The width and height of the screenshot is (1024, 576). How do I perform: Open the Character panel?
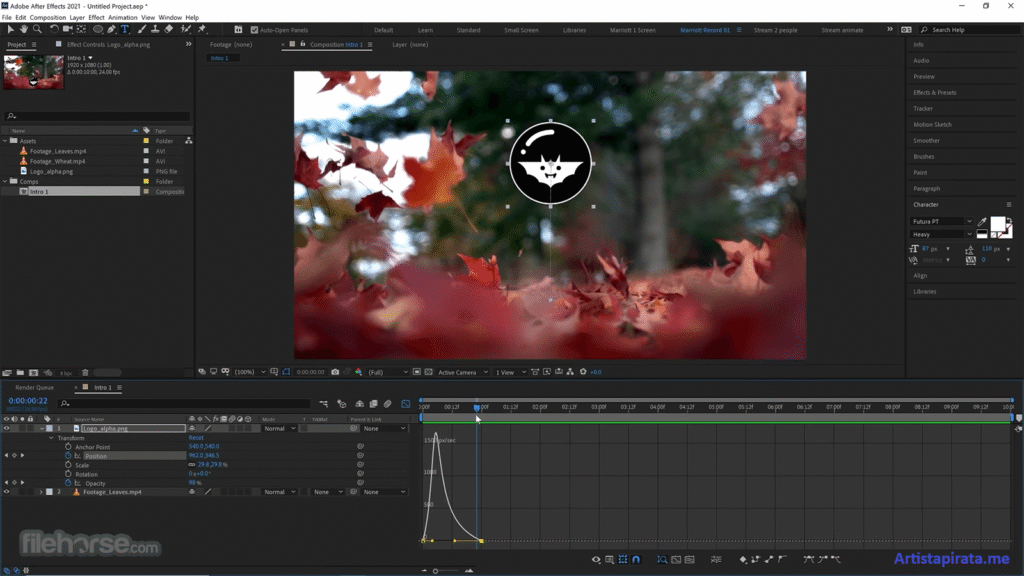click(x=928, y=204)
